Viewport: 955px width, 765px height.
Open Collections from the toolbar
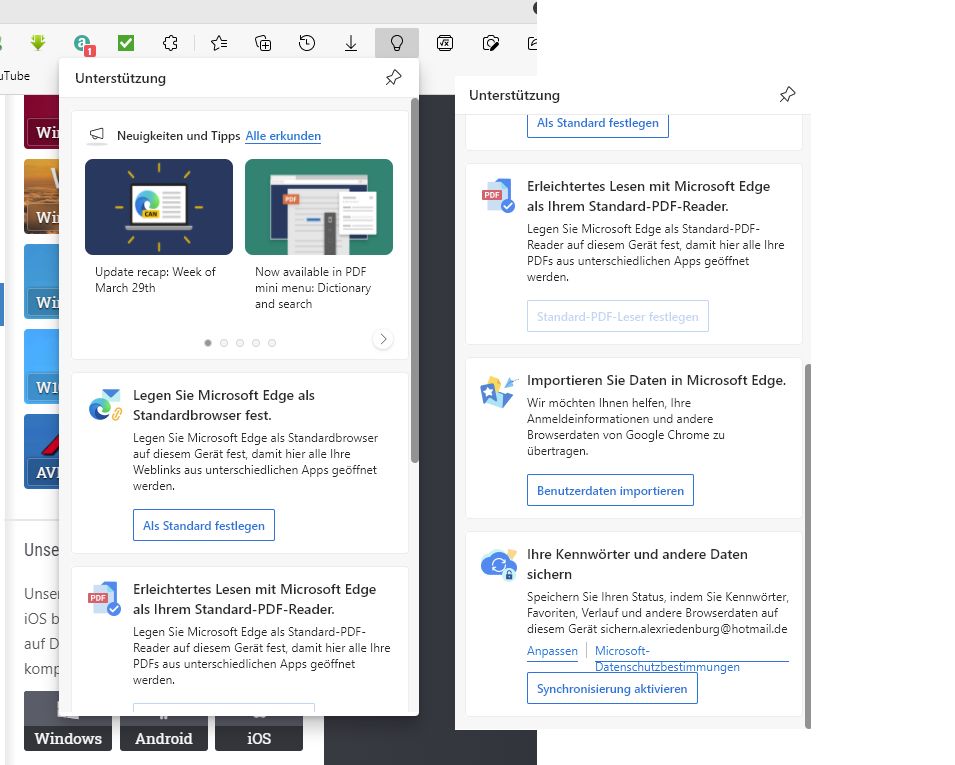[x=263, y=43]
